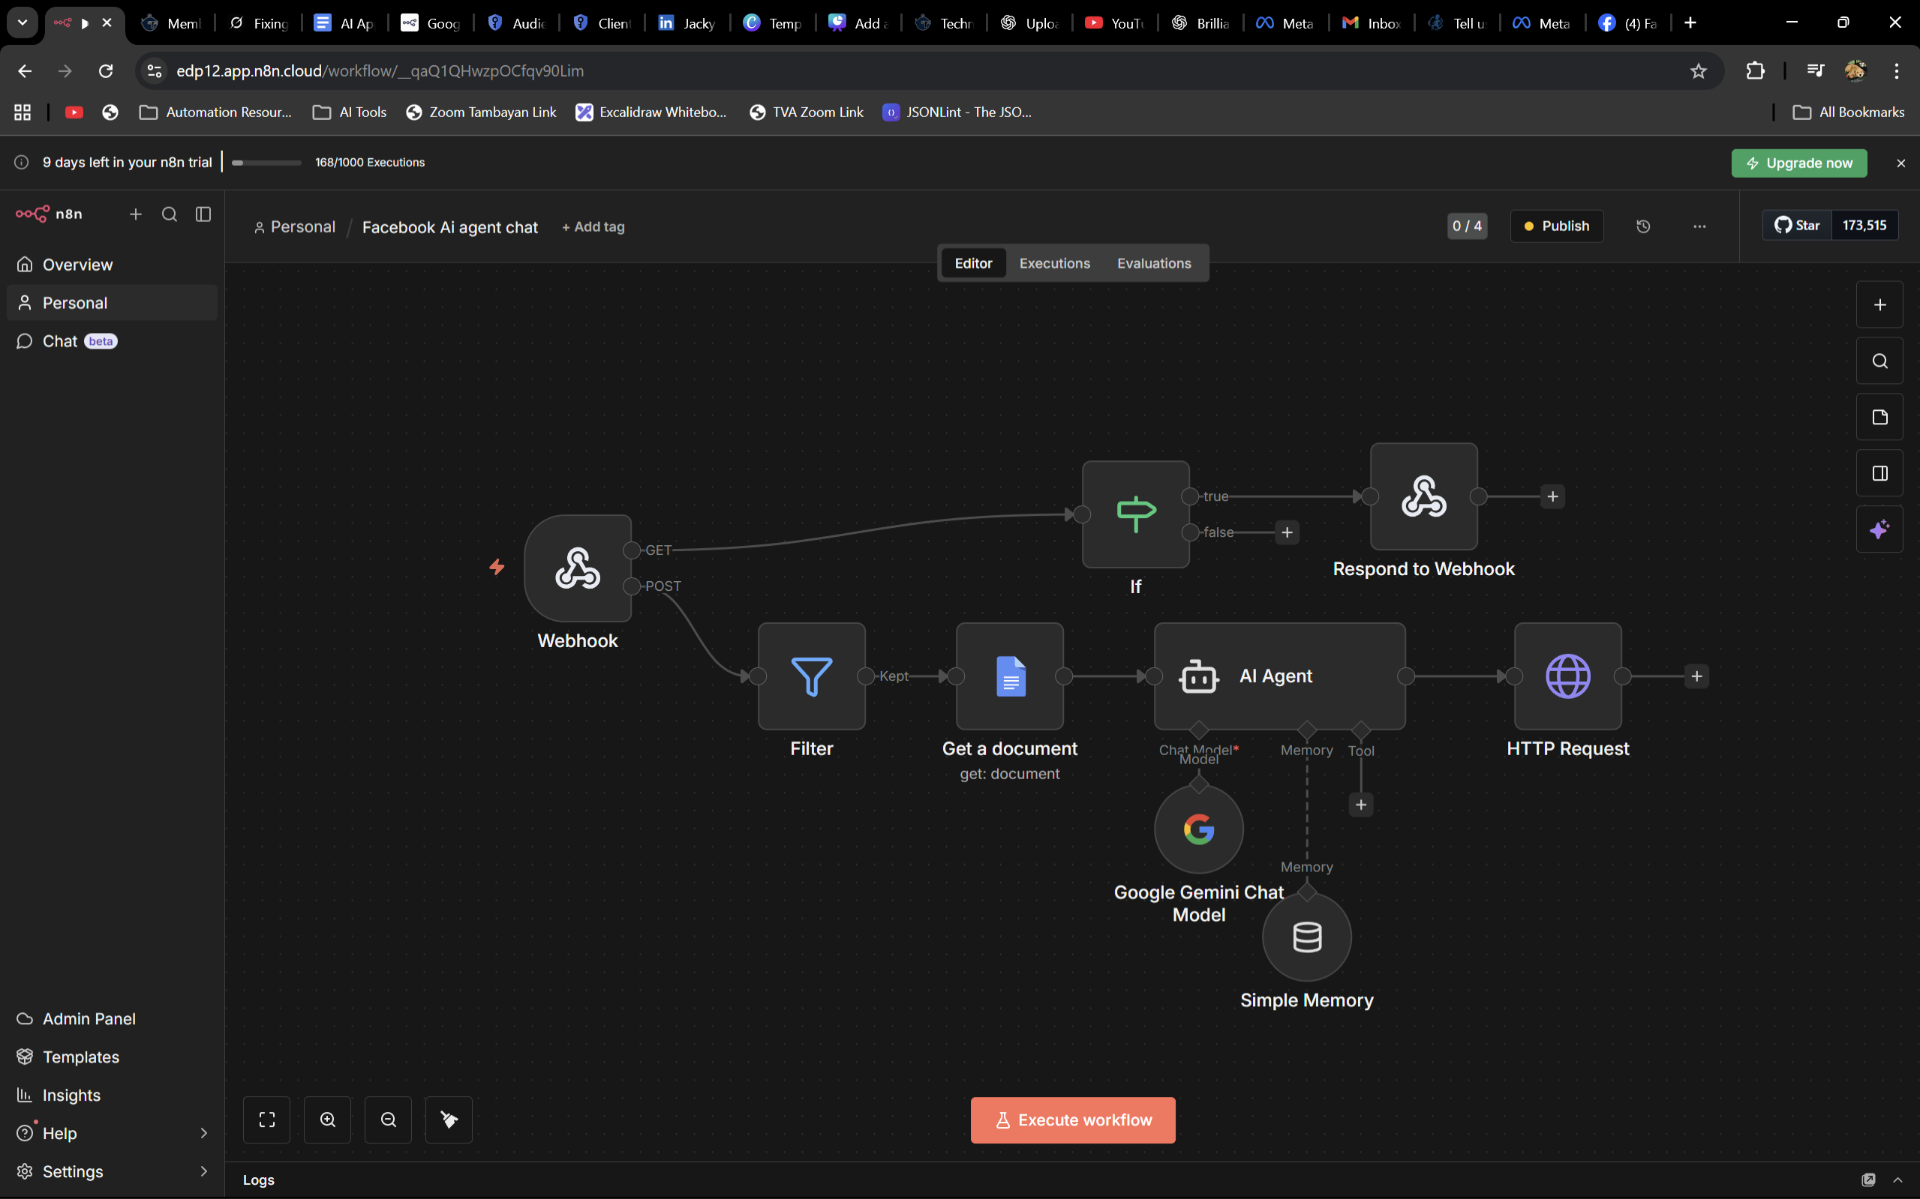Select the Get a document node
The width and height of the screenshot is (1920, 1199).
point(1010,676)
